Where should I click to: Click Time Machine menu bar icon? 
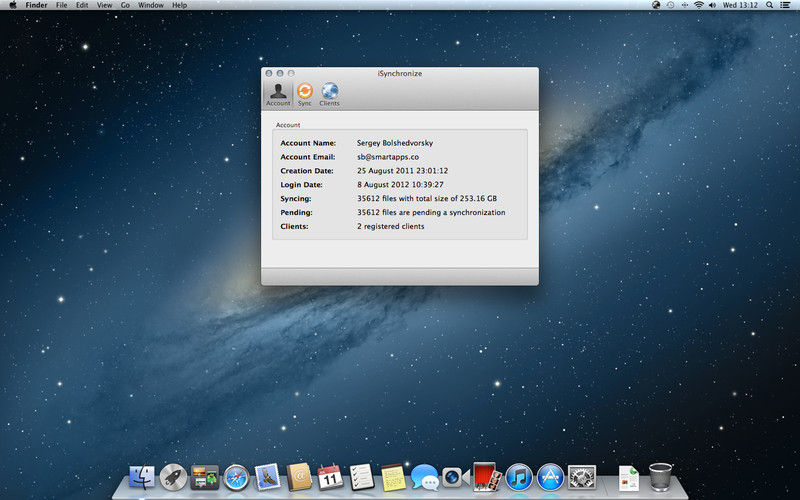pyautogui.click(x=670, y=5)
